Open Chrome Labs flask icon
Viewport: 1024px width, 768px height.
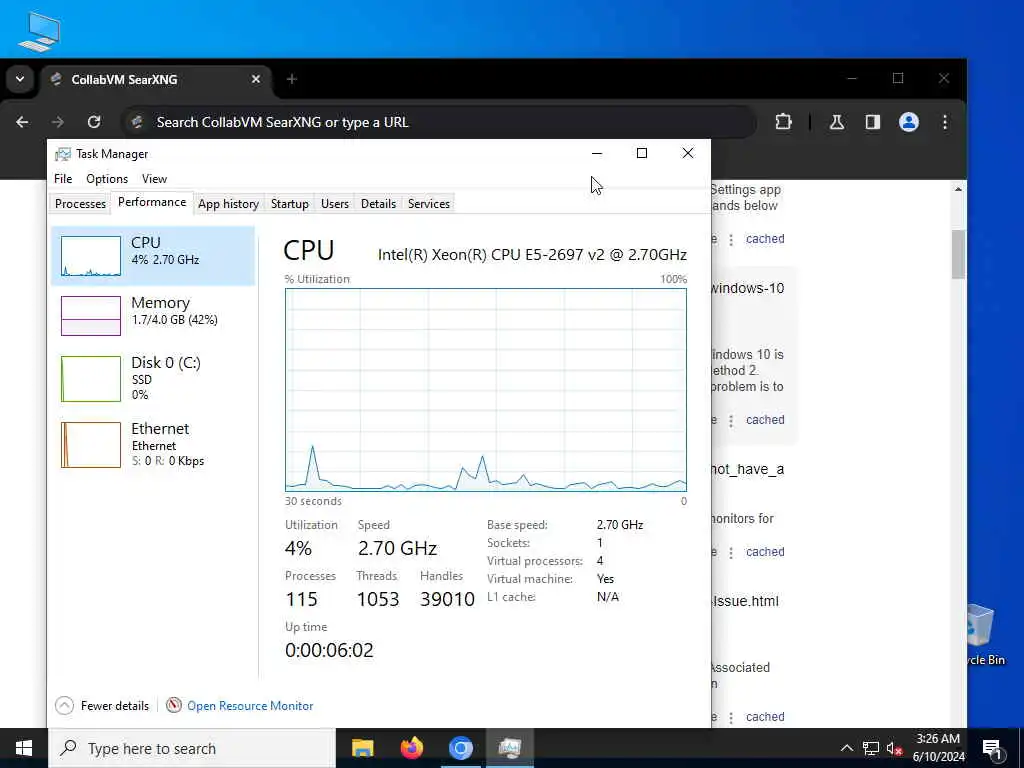click(837, 122)
